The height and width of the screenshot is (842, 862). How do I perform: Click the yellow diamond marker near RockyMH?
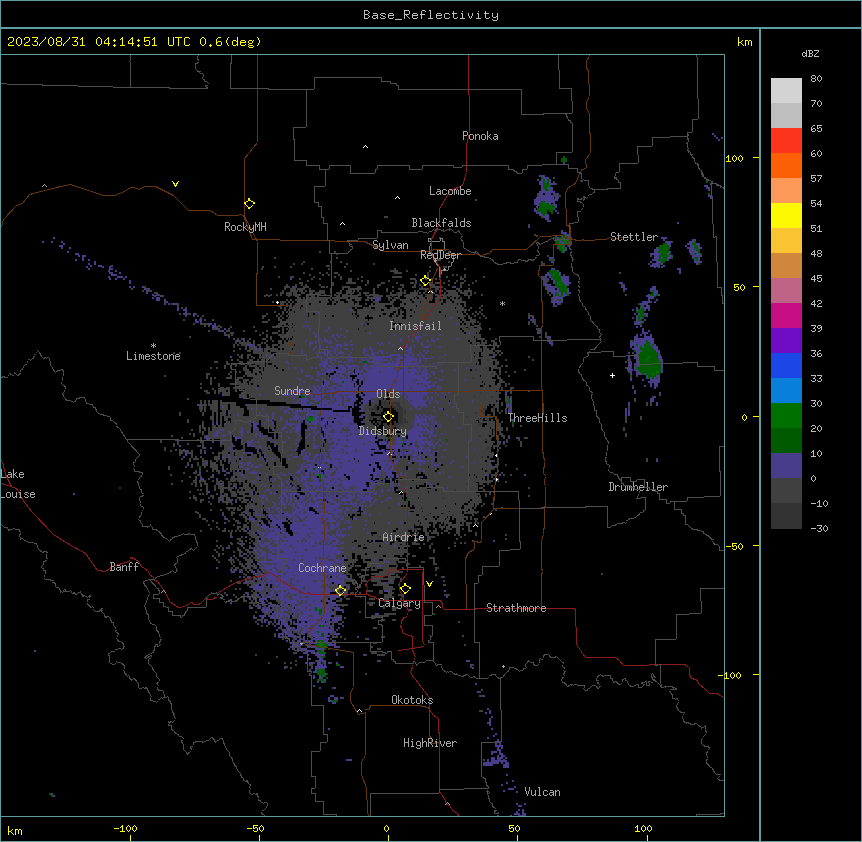pyautogui.click(x=250, y=204)
